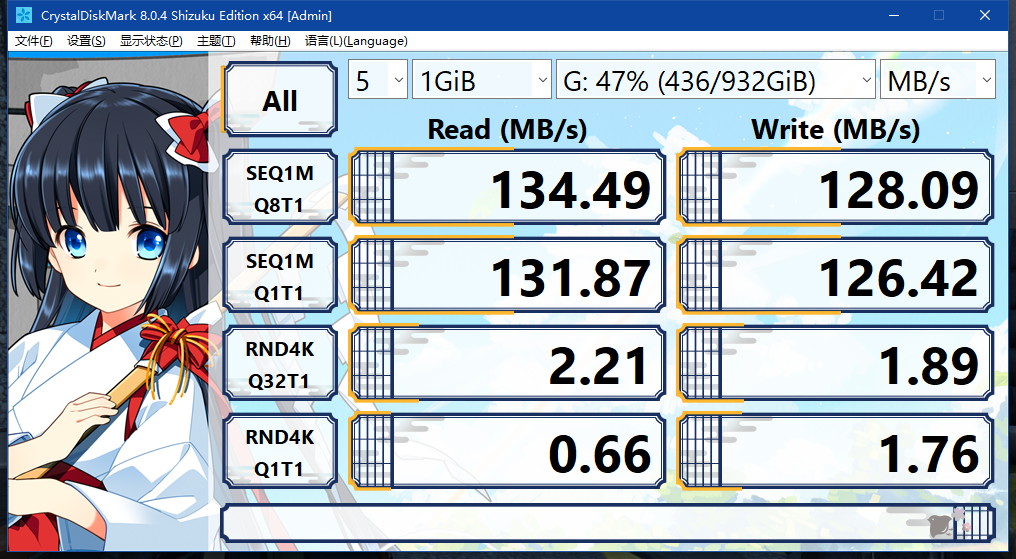
Task: Expand the test count dropdown showing 5
Action: (378, 80)
